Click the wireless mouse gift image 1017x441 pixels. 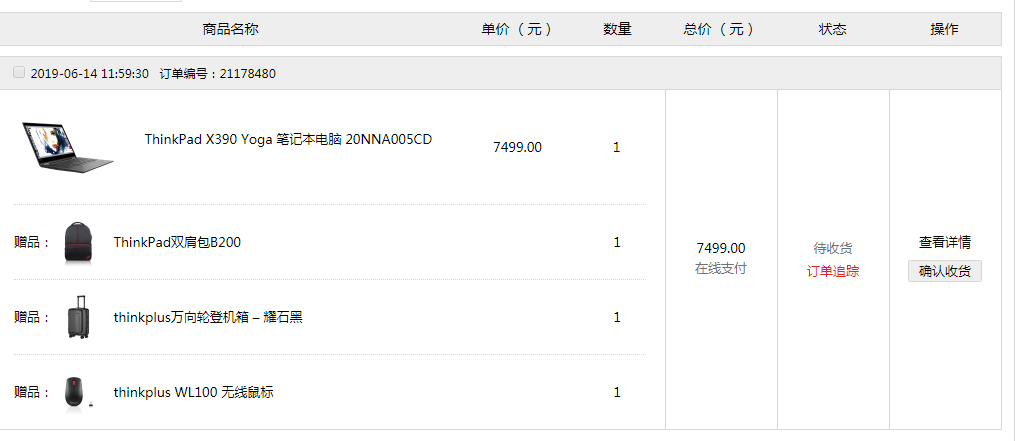(x=78, y=392)
